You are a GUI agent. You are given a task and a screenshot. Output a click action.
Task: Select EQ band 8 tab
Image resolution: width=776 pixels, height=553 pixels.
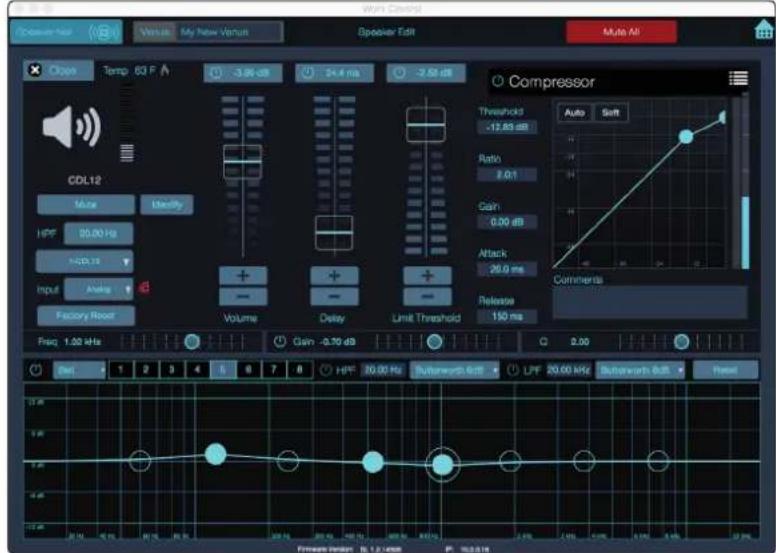[299, 370]
